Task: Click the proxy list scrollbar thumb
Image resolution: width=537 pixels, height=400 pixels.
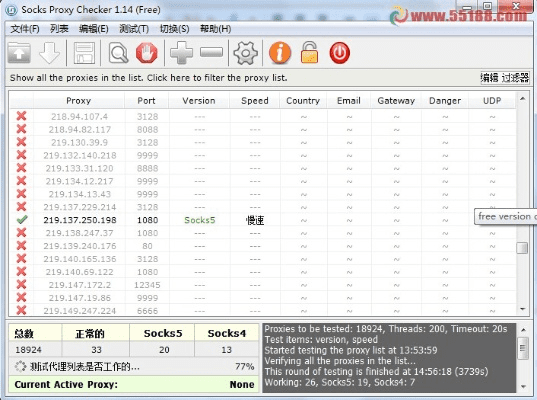Action: point(522,248)
